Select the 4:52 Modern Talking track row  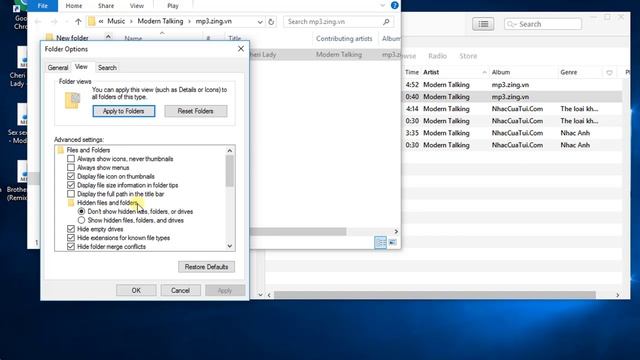tap(512, 85)
